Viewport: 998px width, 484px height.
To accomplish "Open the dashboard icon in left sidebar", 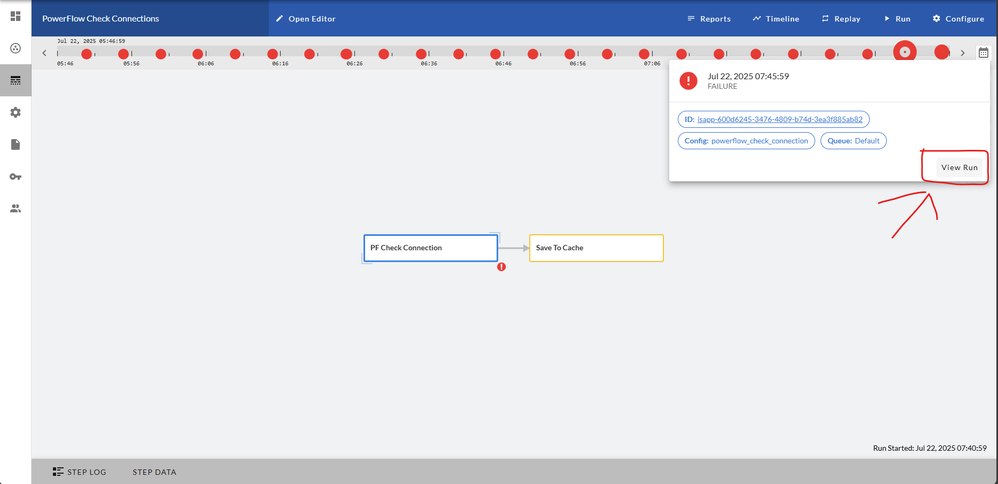I will click(x=15, y=16).
